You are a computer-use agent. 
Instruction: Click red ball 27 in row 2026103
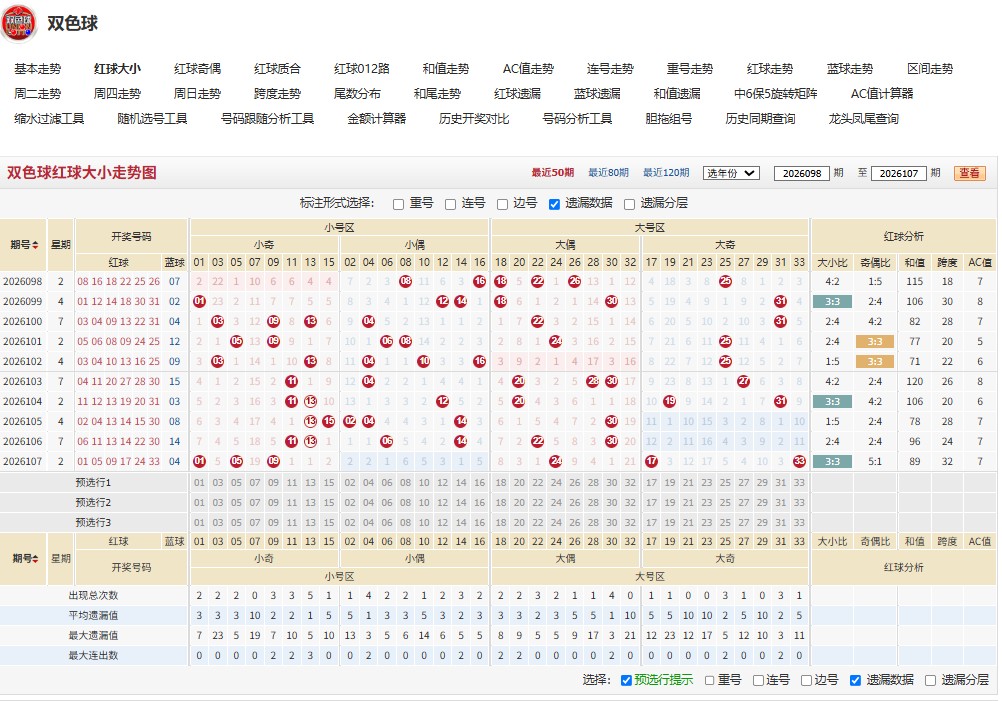(x=743, y=381)
